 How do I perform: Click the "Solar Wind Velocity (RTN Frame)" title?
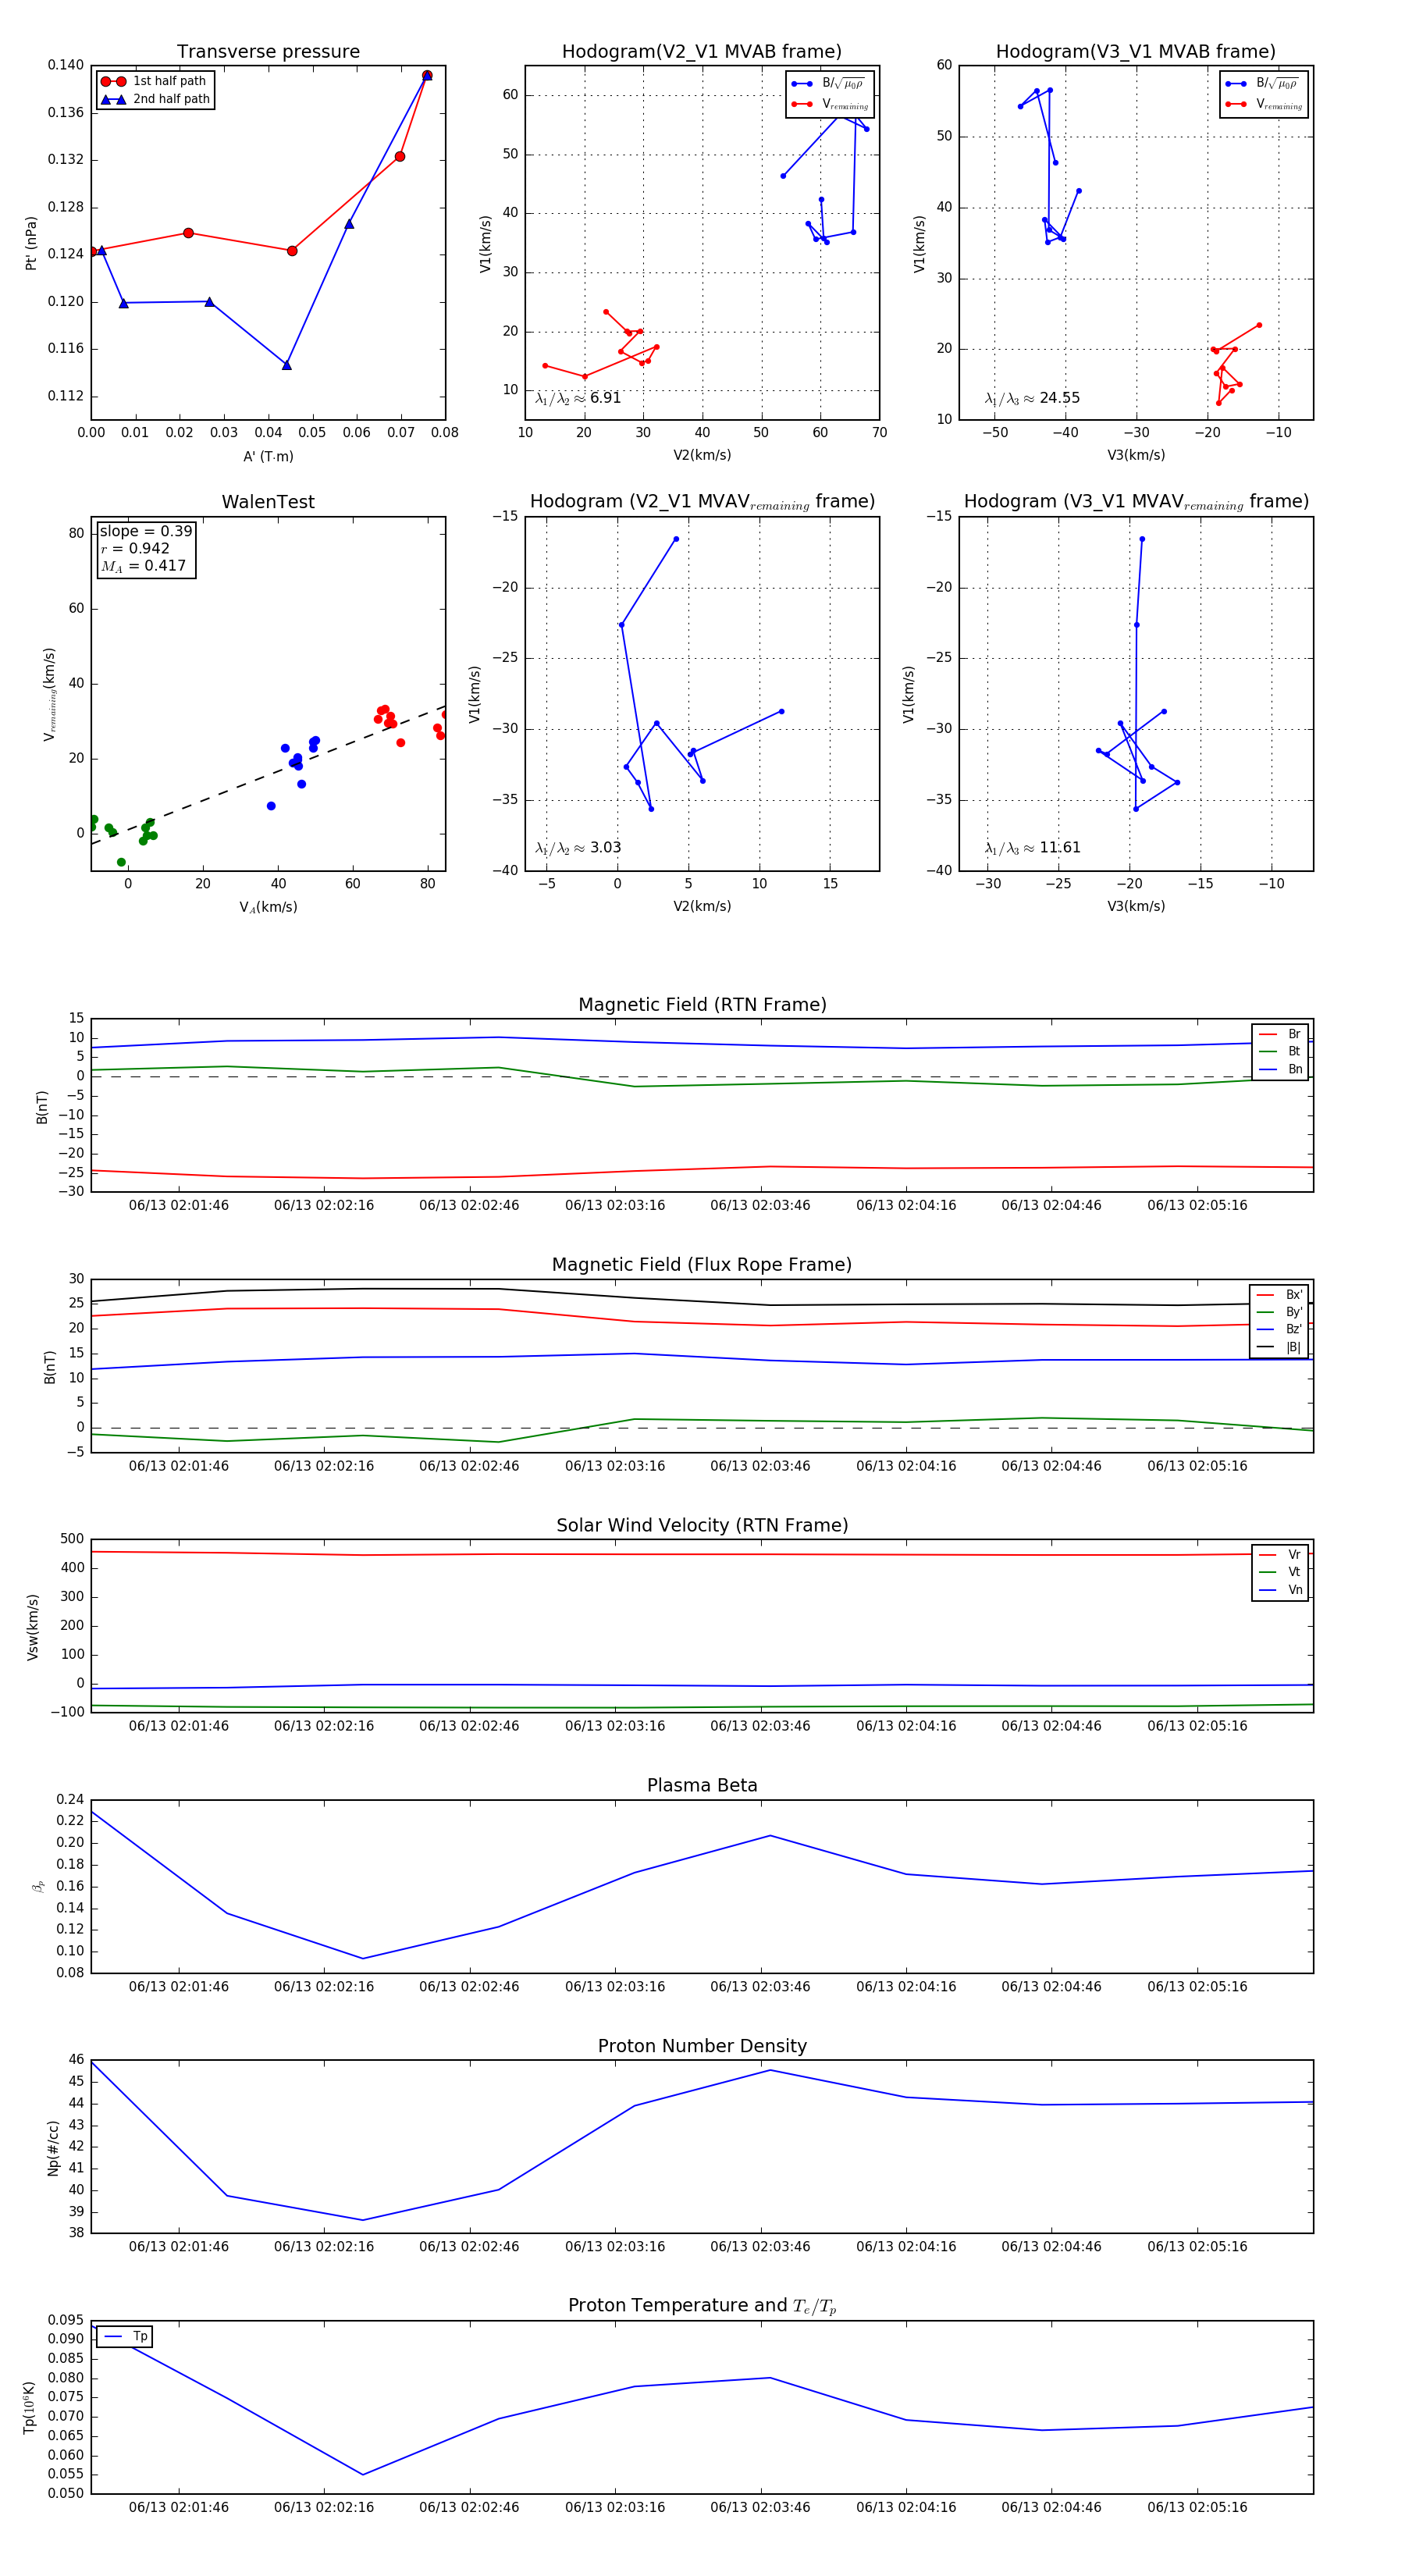[702, 1525]
